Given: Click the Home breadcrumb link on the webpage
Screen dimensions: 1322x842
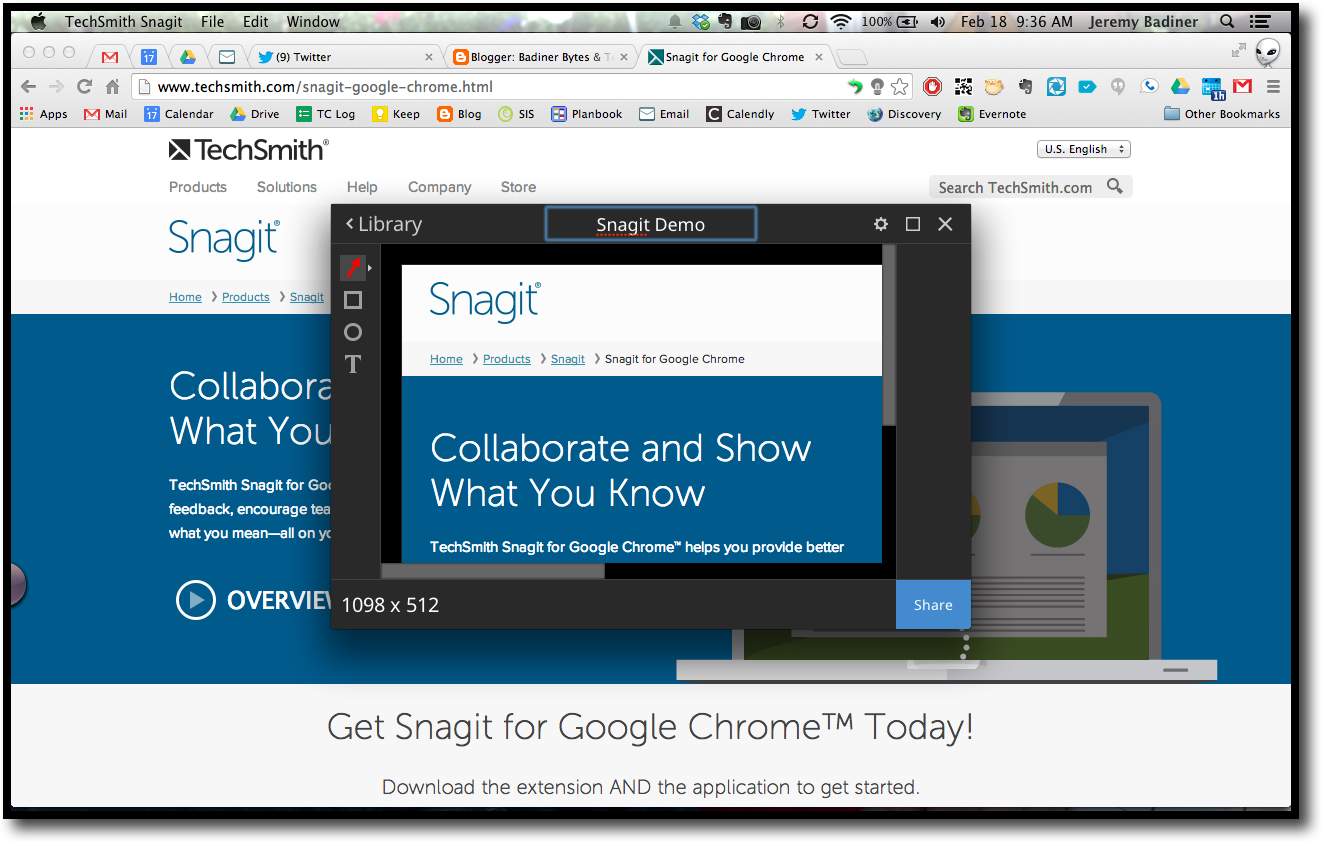Looking at the screenshot, I should (185, 297).
